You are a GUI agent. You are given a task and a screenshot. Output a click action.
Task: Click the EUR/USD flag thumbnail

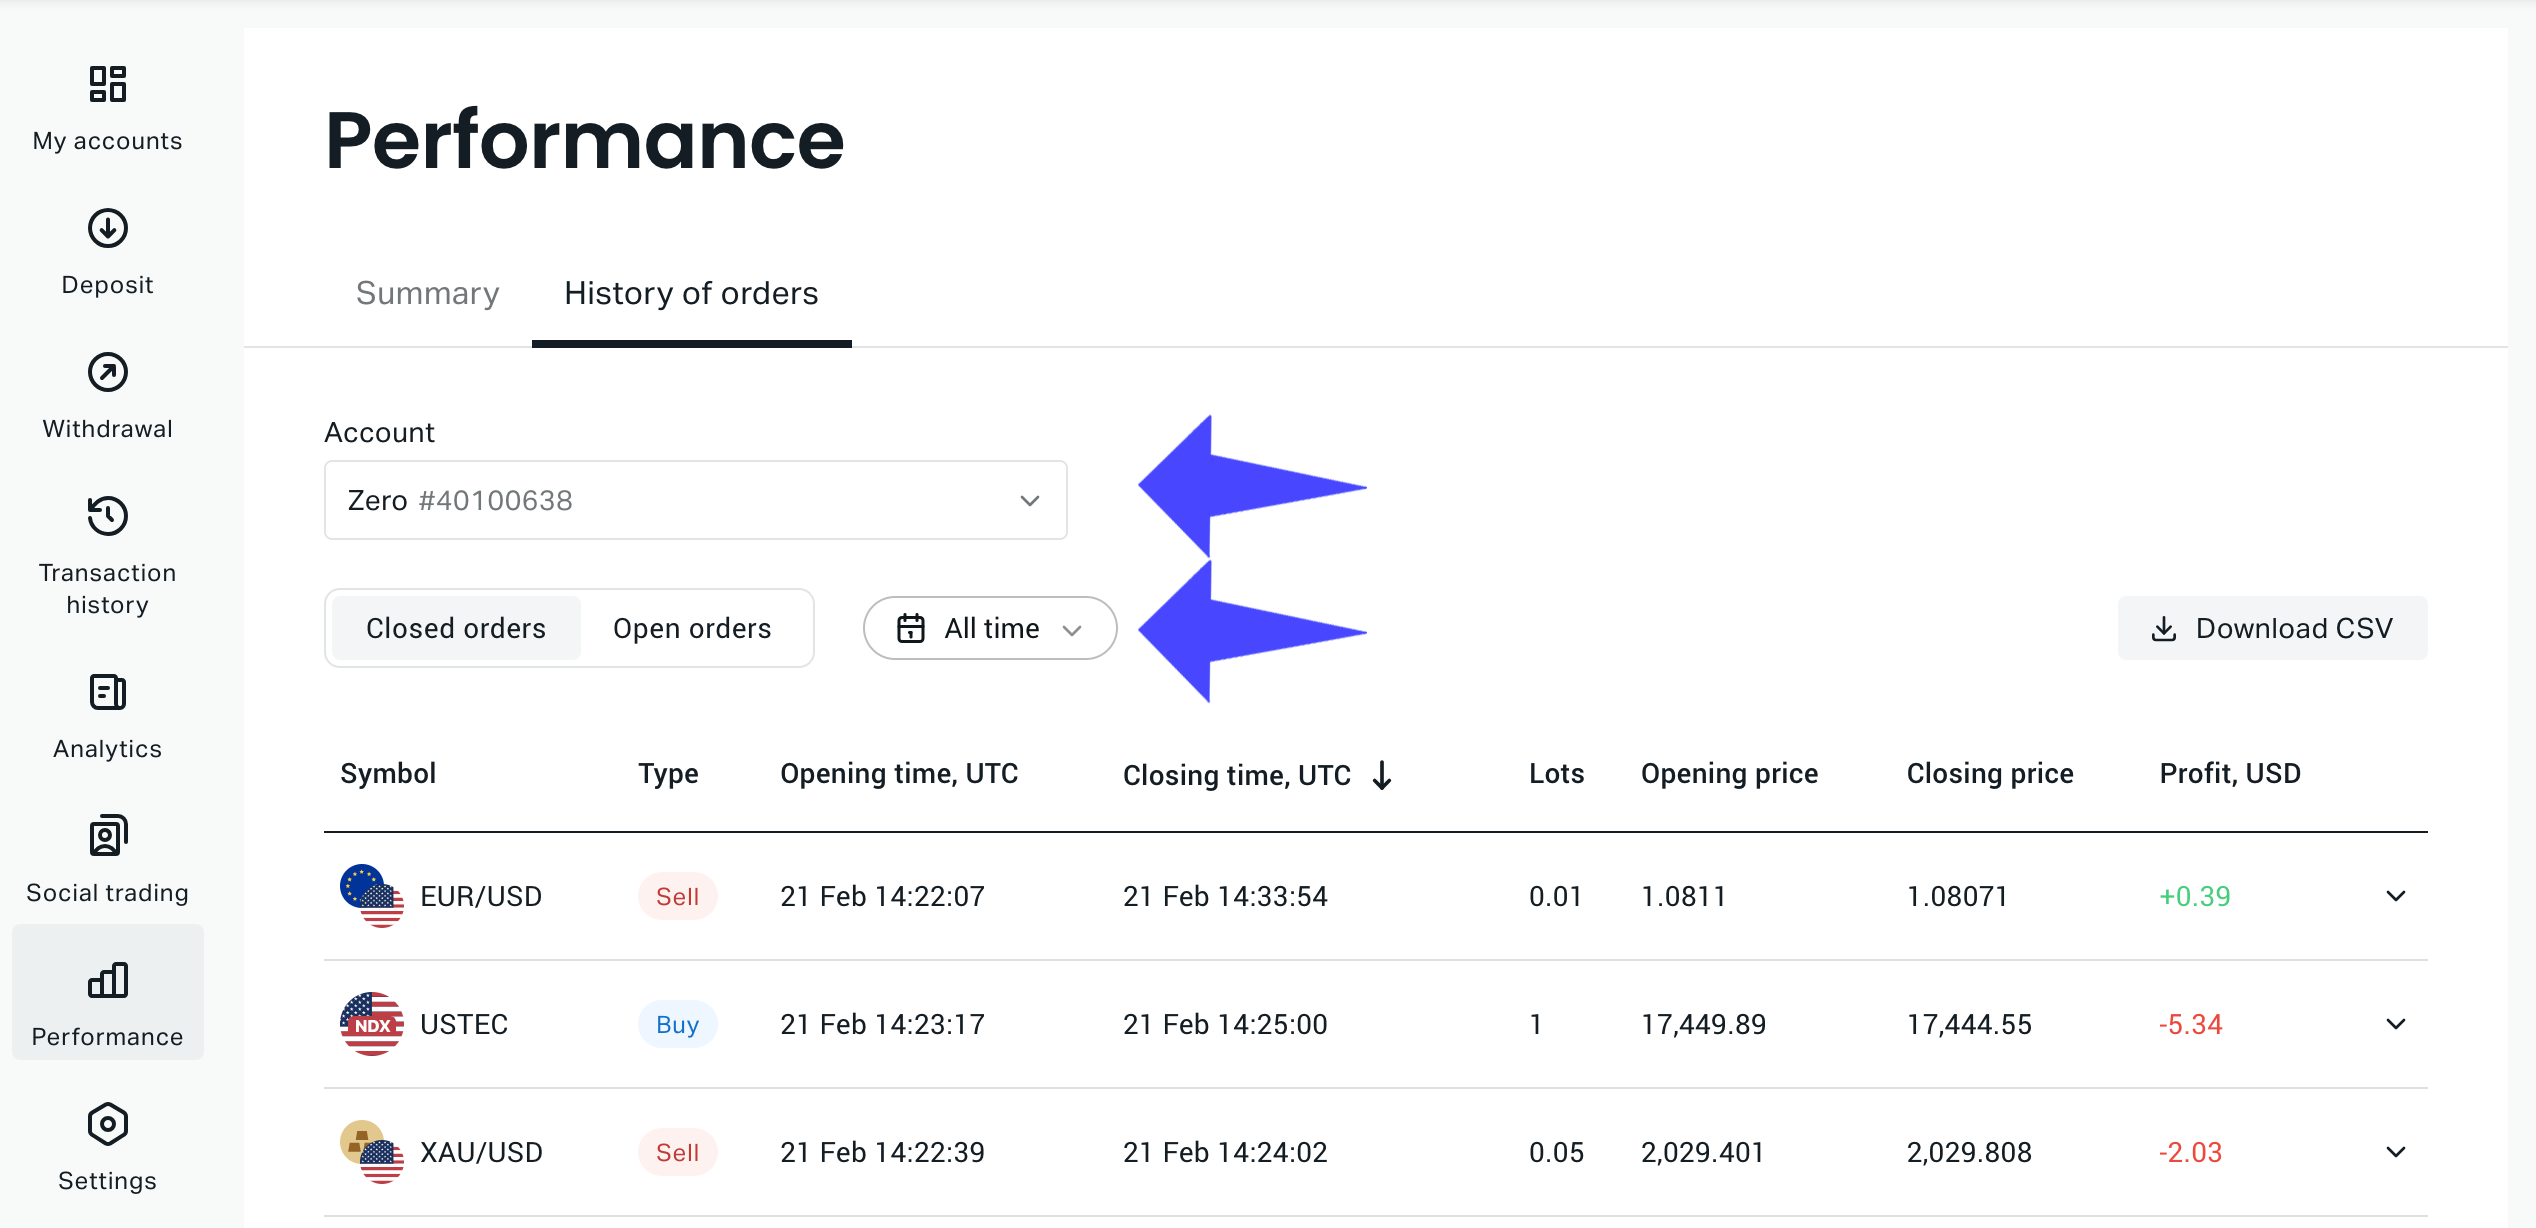(371, 896)
